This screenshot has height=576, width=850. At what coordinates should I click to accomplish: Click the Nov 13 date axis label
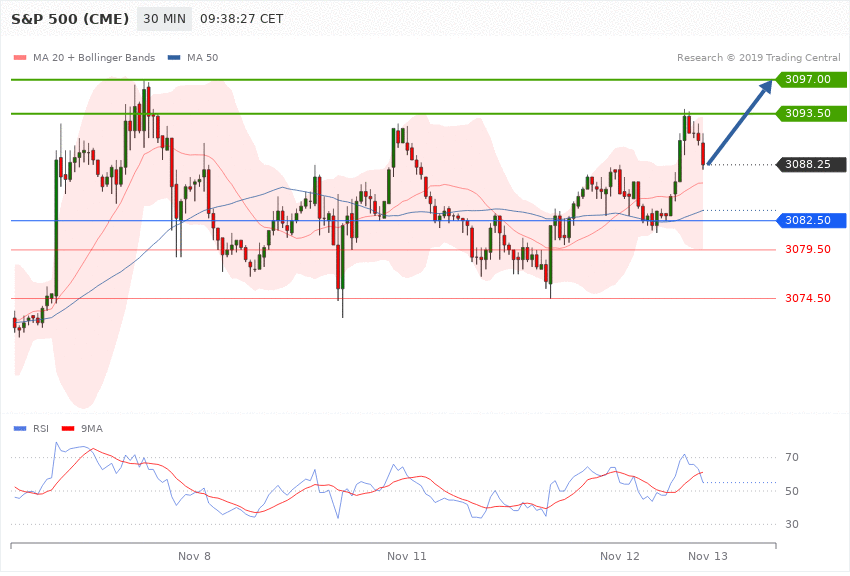(x=707, y=556)
